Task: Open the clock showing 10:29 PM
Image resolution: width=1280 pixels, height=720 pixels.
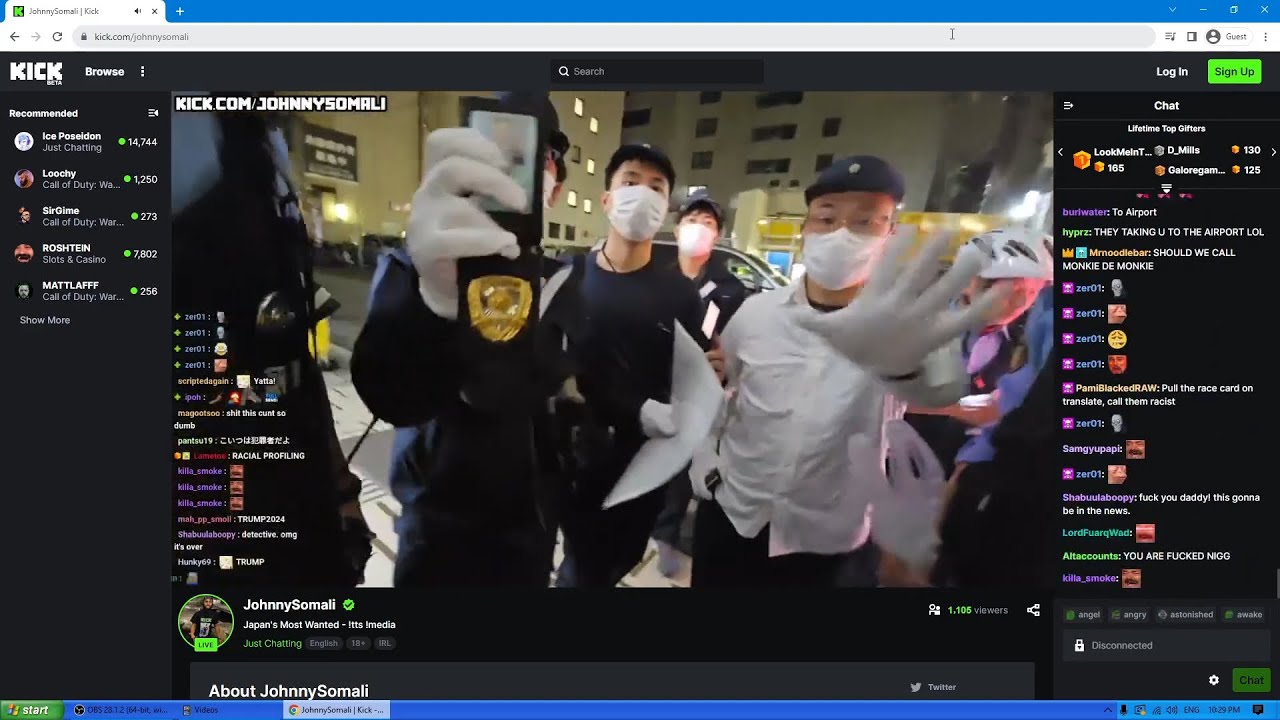Action: [1226, 710]
